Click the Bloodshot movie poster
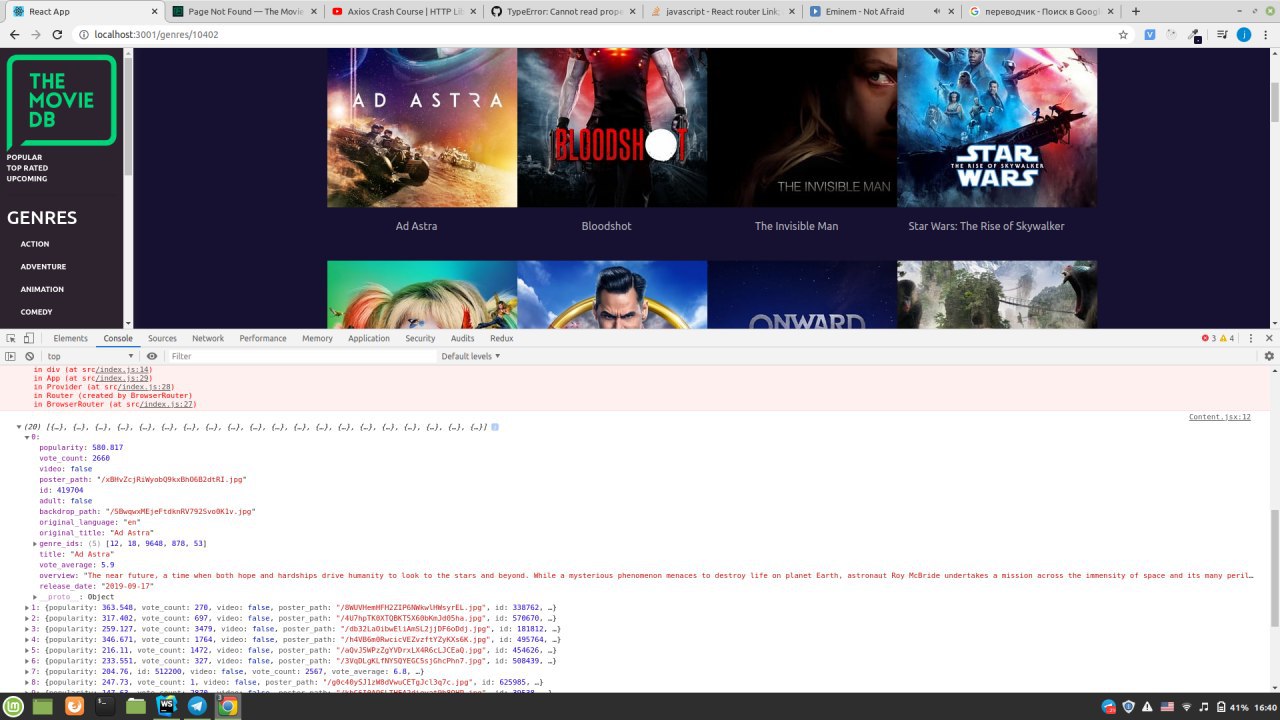 [612, 127]
